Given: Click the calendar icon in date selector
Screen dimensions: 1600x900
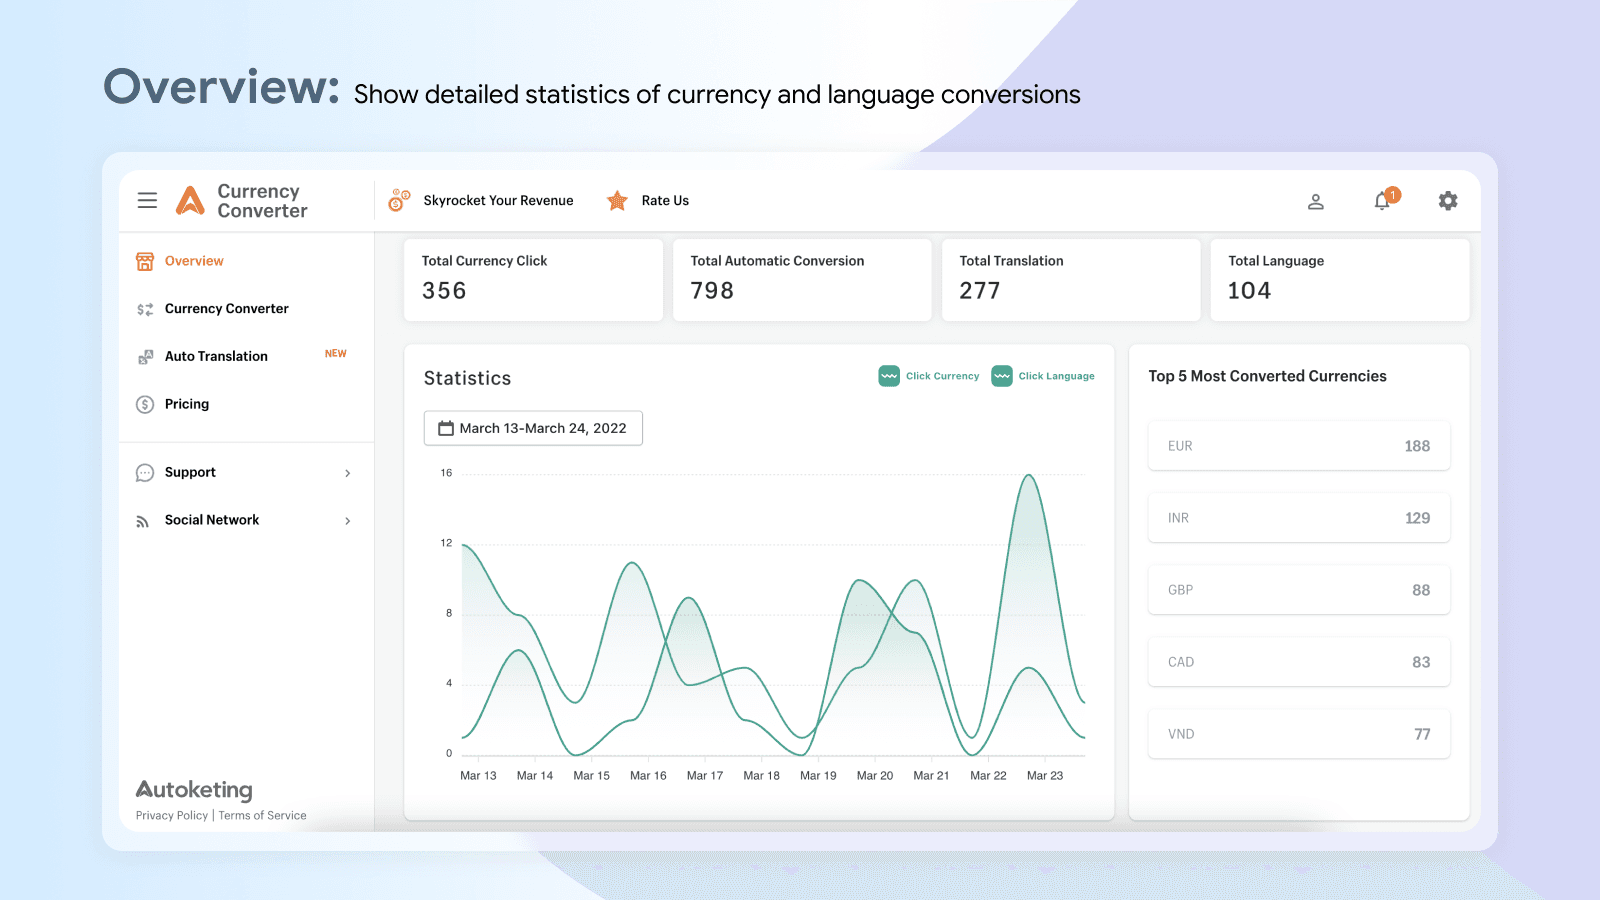Looking at the screenshot, I should click(445, 428).
